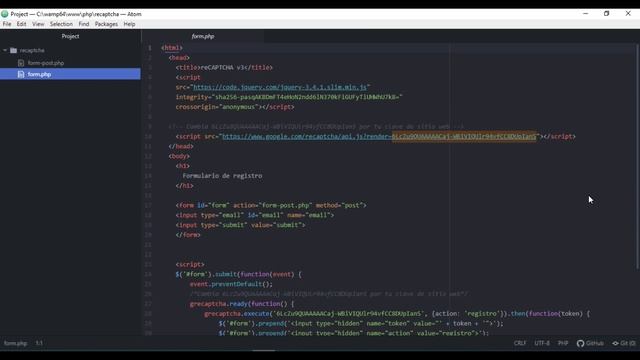Viewport: 640px width, 360px height.
Task: Restore down the Atom window
Action: click(x=607, y=13)
